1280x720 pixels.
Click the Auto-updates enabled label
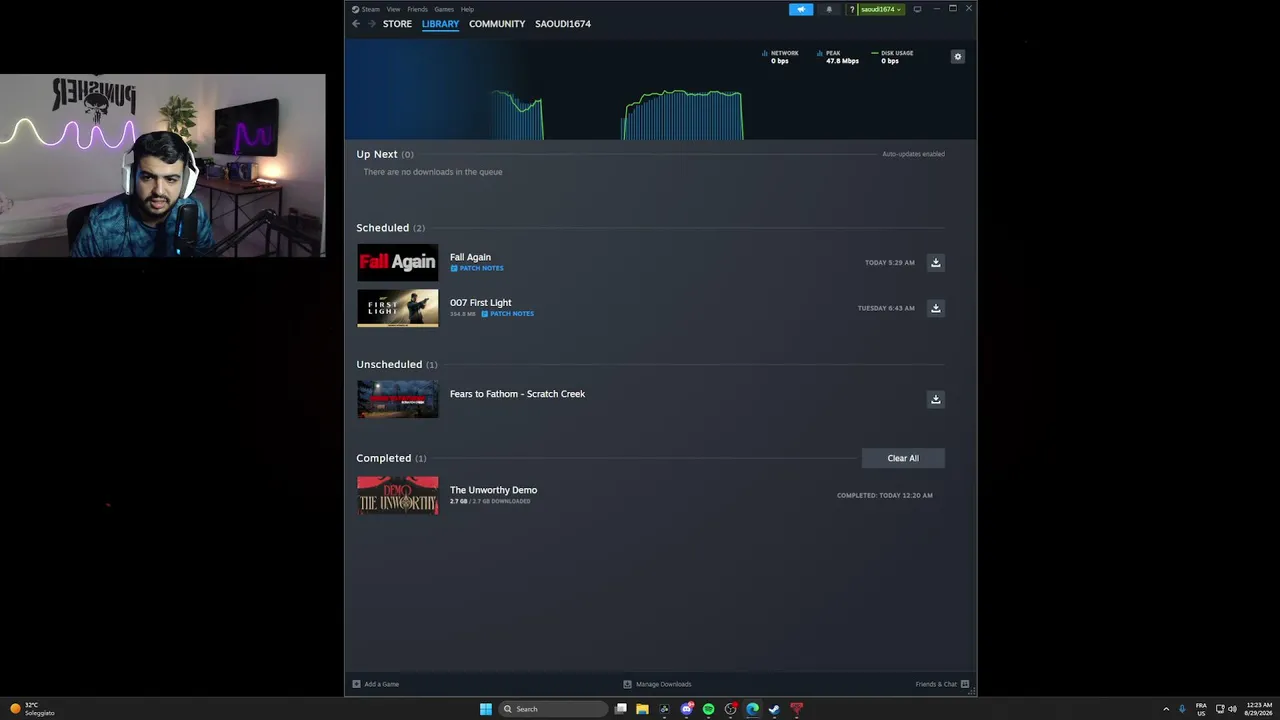click(x=913, y=154)
